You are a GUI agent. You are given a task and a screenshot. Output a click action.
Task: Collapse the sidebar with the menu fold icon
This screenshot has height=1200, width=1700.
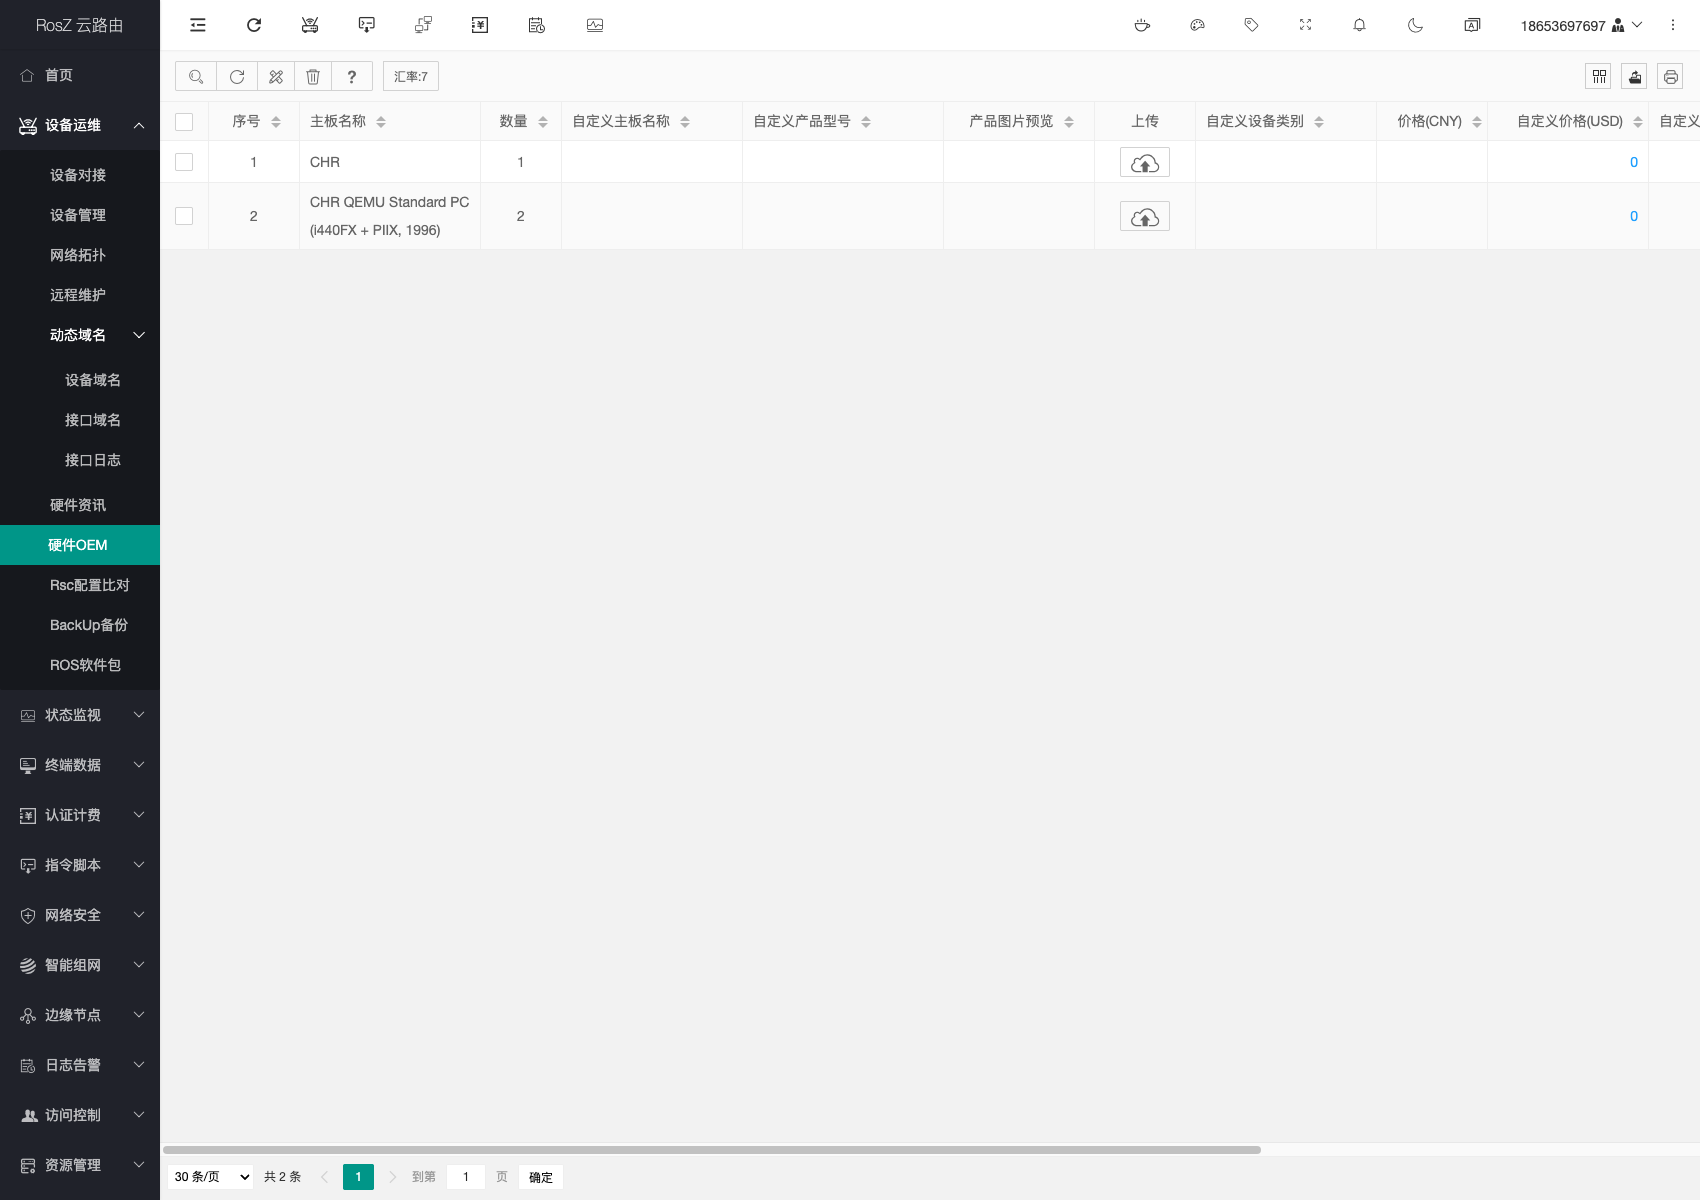click(198, 25)
